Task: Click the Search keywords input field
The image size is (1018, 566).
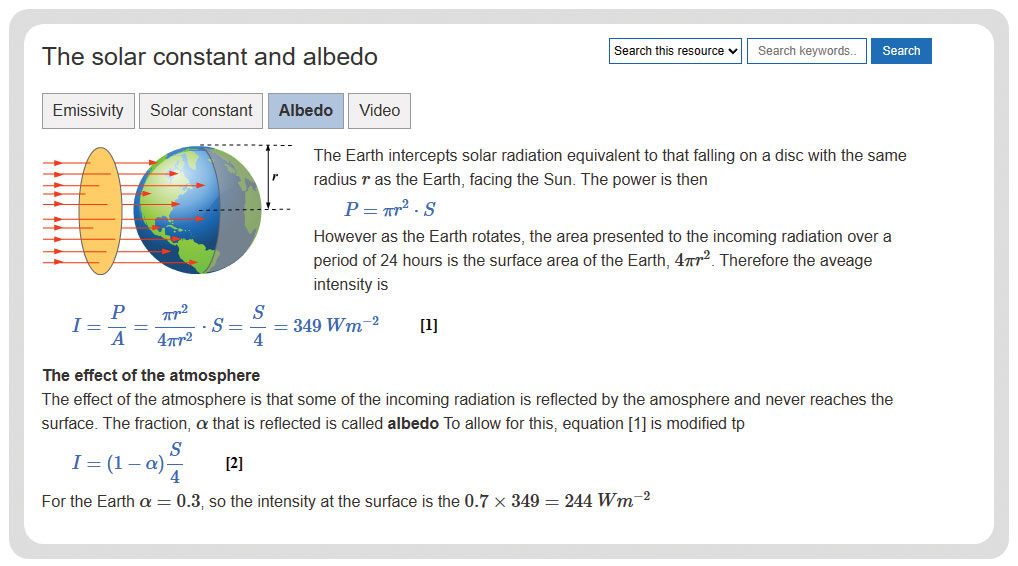Action: coord(807,51)
